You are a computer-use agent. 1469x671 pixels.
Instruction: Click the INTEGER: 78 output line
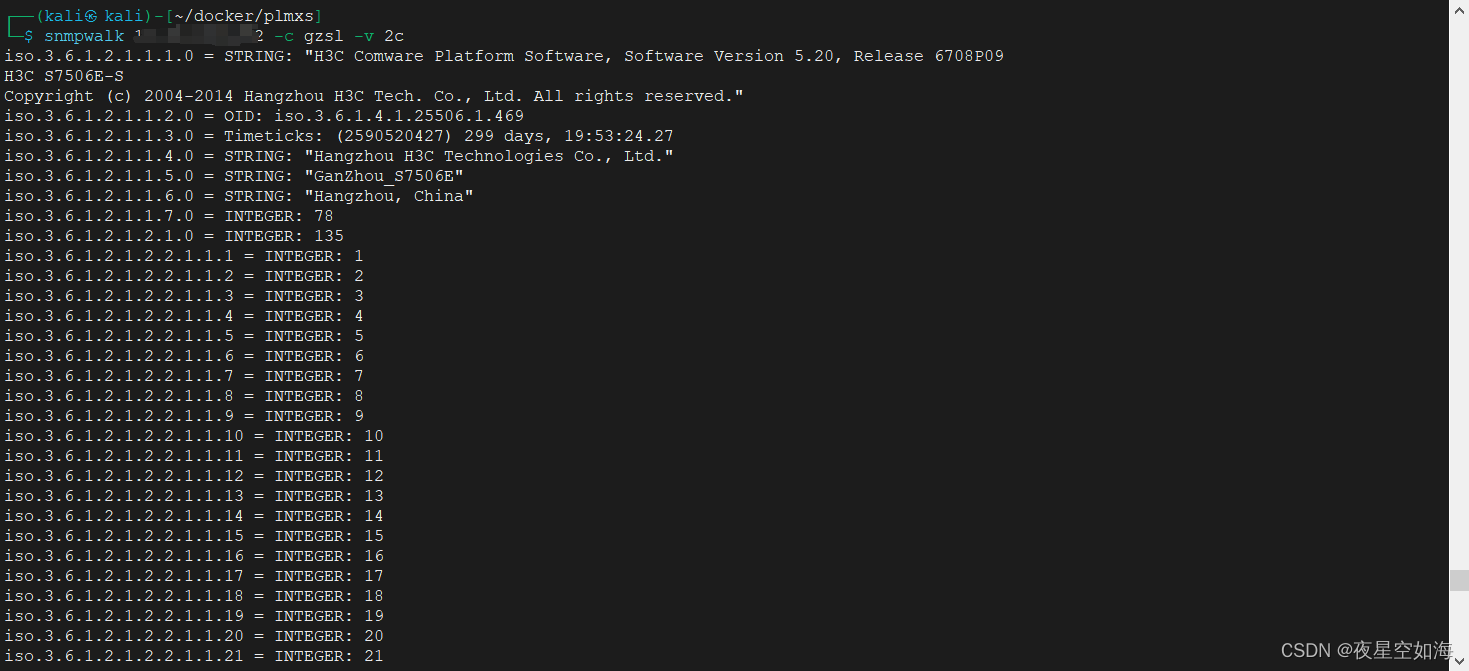click(278, 216)
